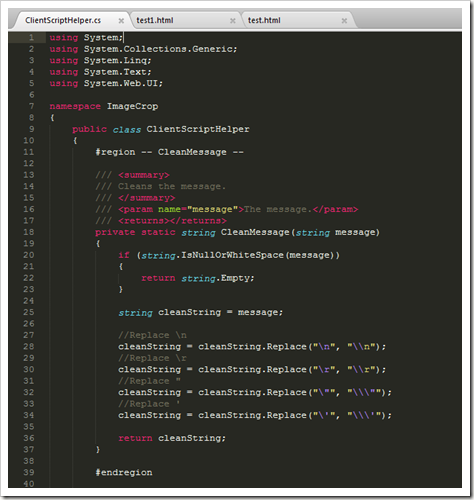Close the test1.html tab
The width and height of the screenshot is (474, 500).
tap(233, 21)
